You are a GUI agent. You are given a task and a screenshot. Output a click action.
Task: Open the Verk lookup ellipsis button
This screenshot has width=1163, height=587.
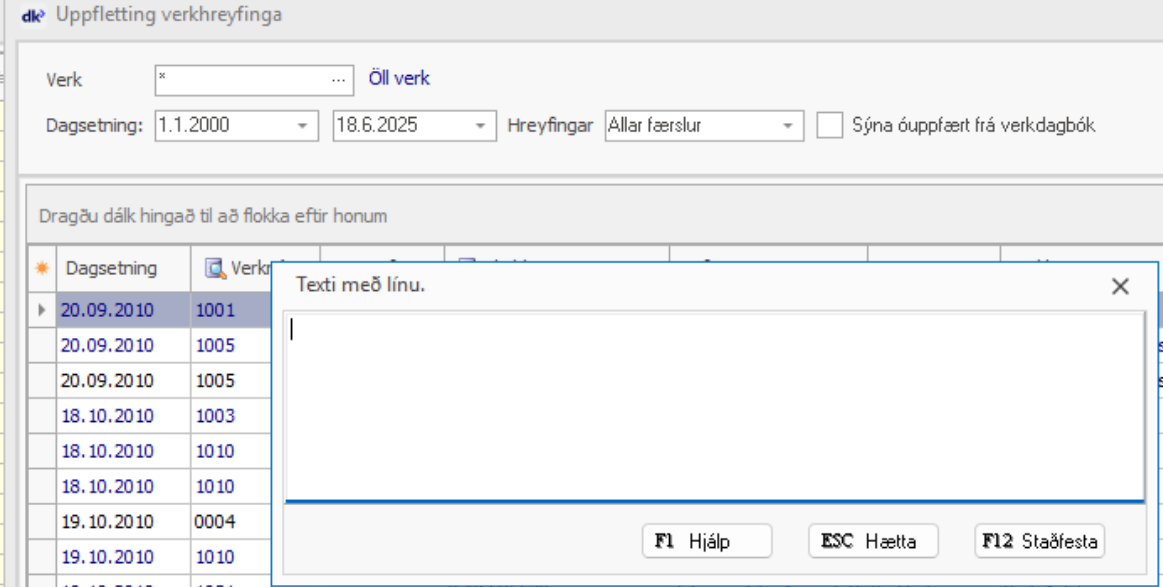(x=340, y=80)
